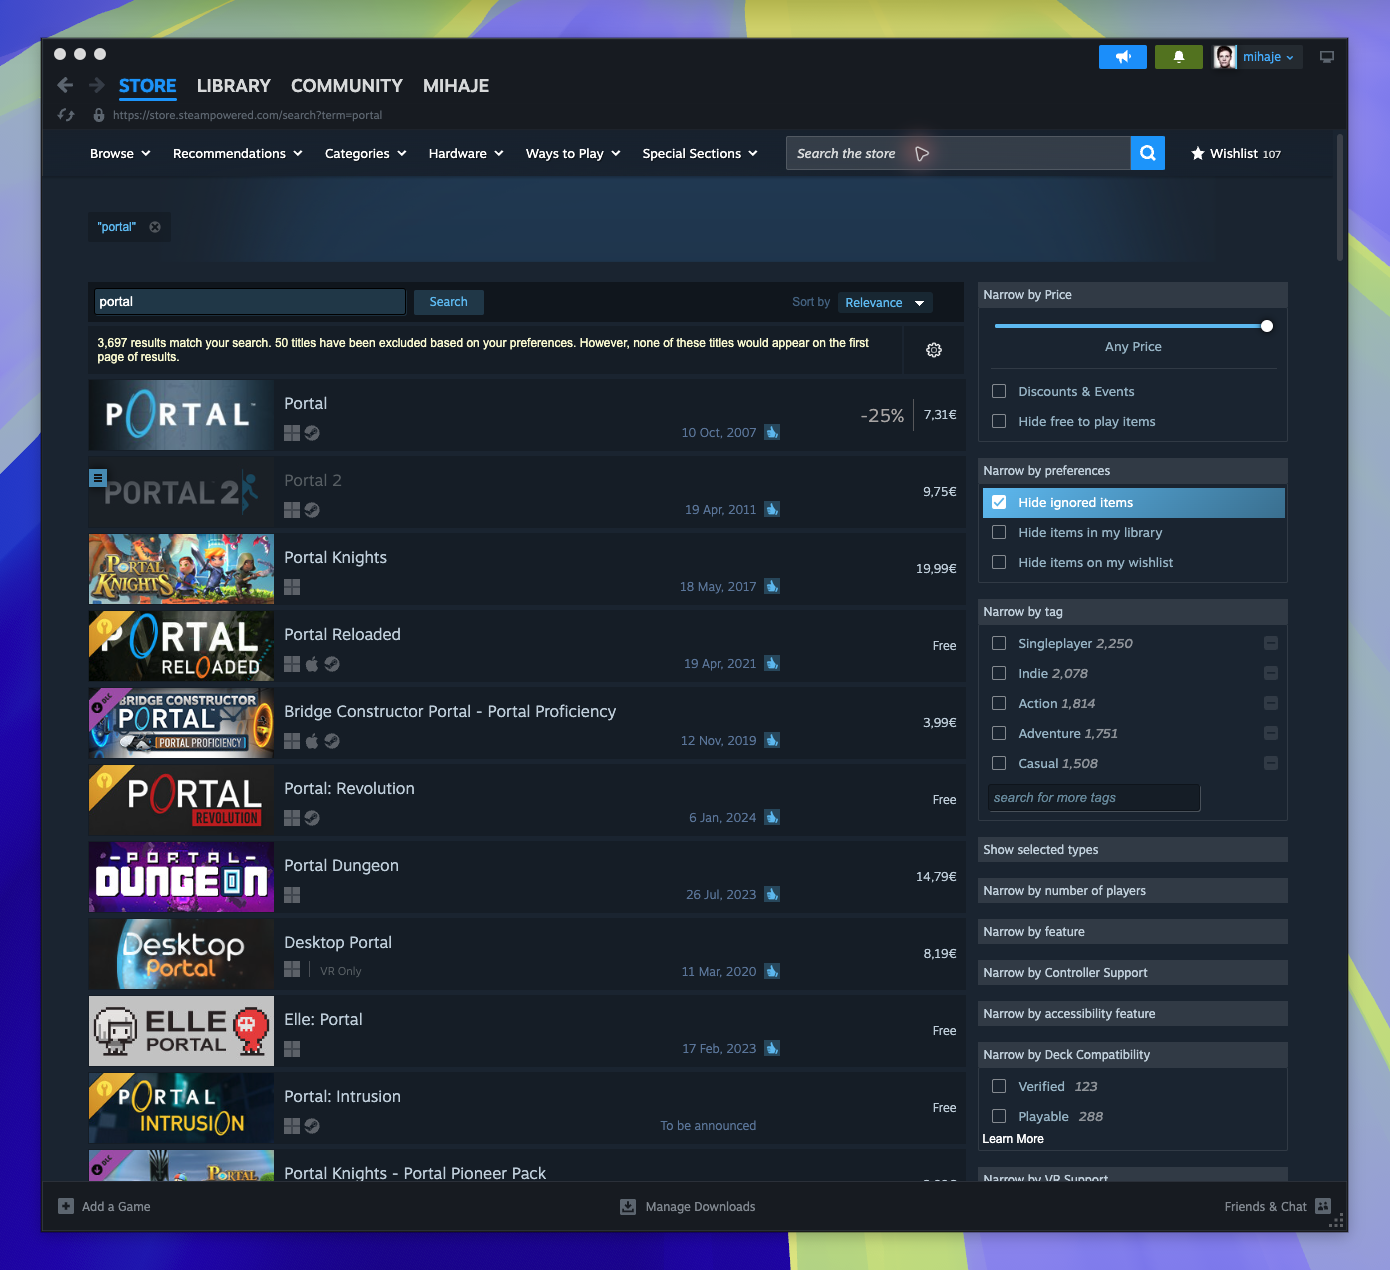1390x1270 pixels.
Task: Switch to the COMMUNITY tab
Action: tap(347, 86)
